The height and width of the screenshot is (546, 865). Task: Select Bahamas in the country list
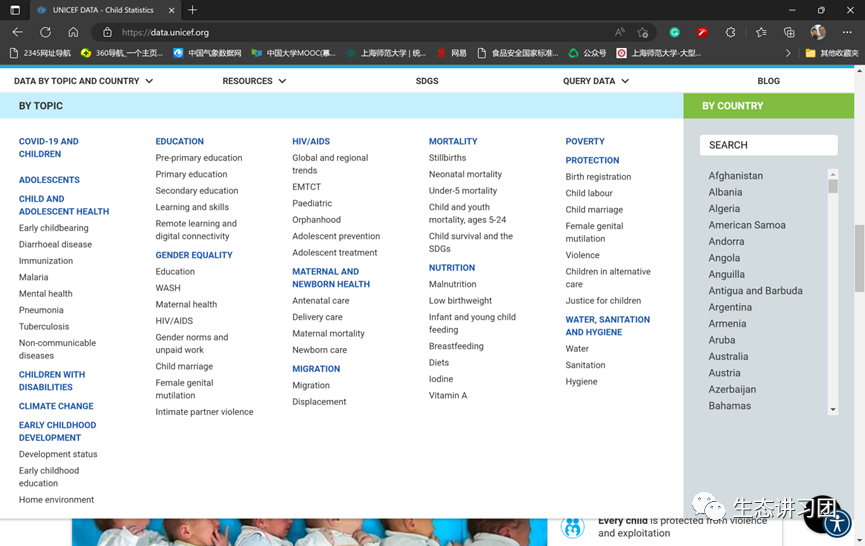click(729, 406)
